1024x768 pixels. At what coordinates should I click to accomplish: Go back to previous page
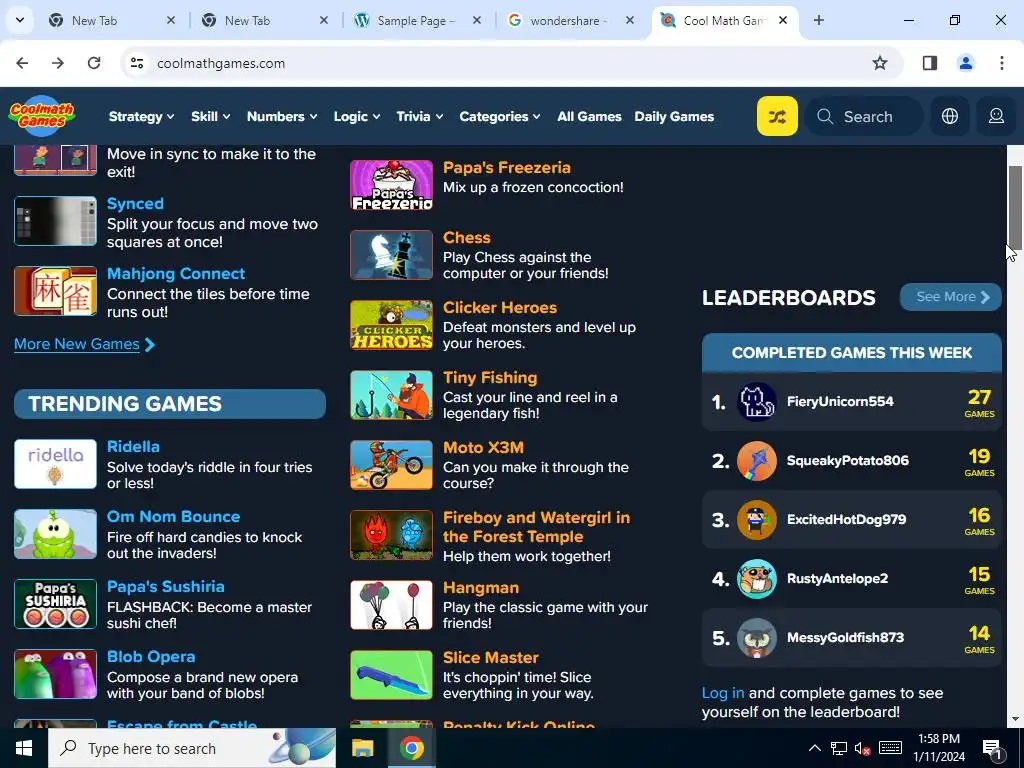click(x=22, y=63)
